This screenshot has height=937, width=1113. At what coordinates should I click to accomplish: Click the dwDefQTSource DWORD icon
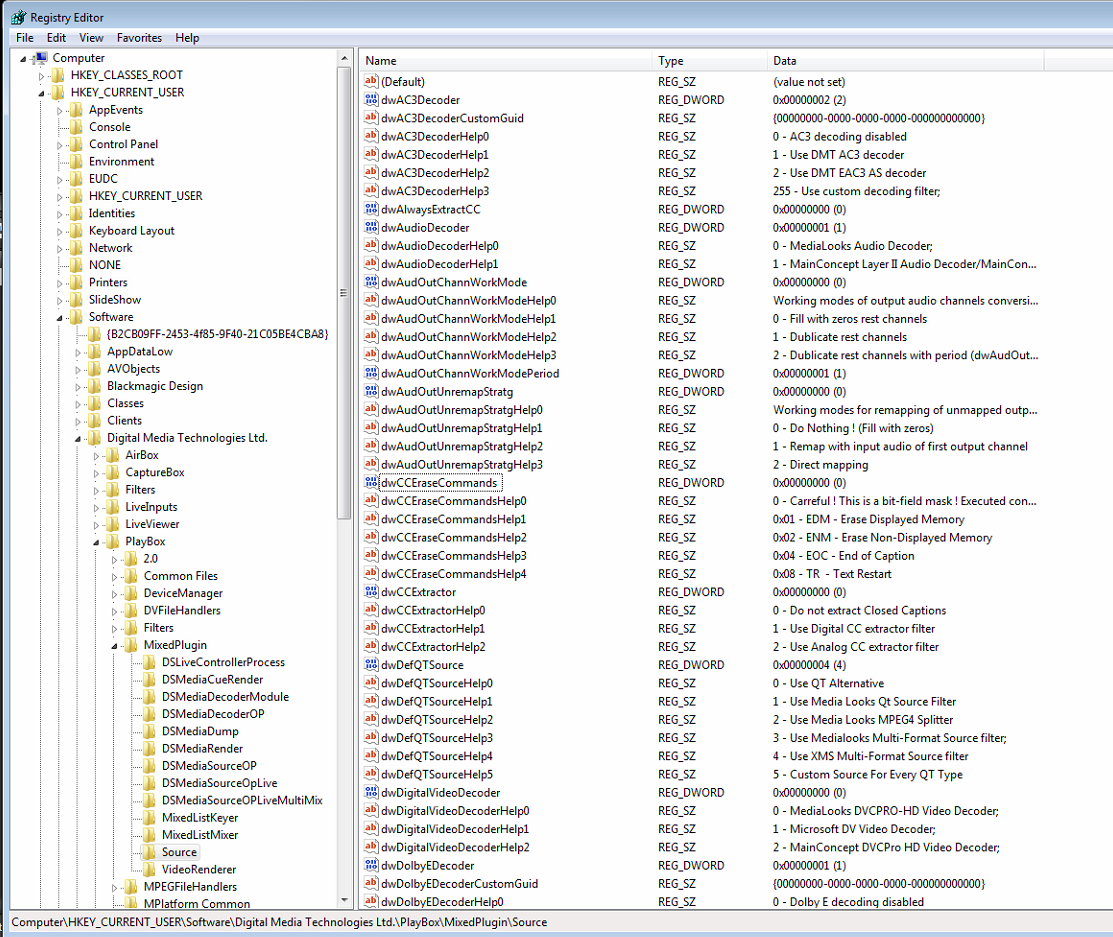371,664
